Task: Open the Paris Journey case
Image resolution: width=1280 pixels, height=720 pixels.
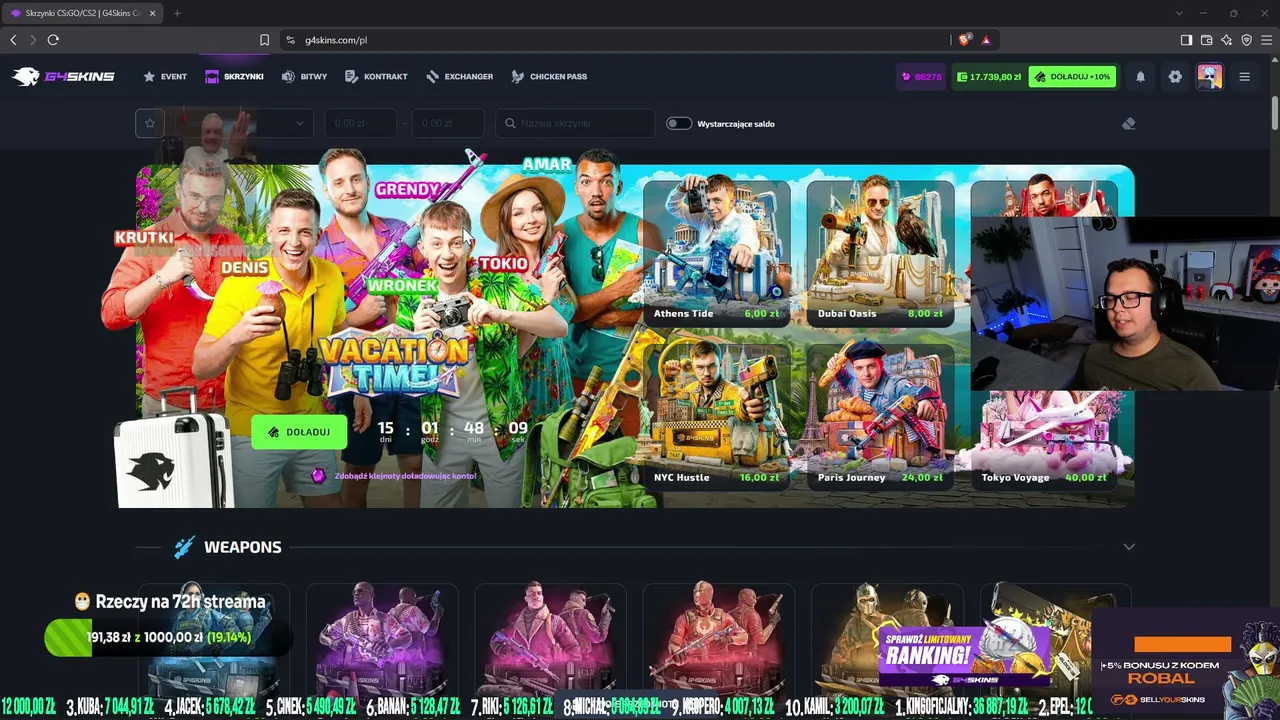Action: (880, 418)
